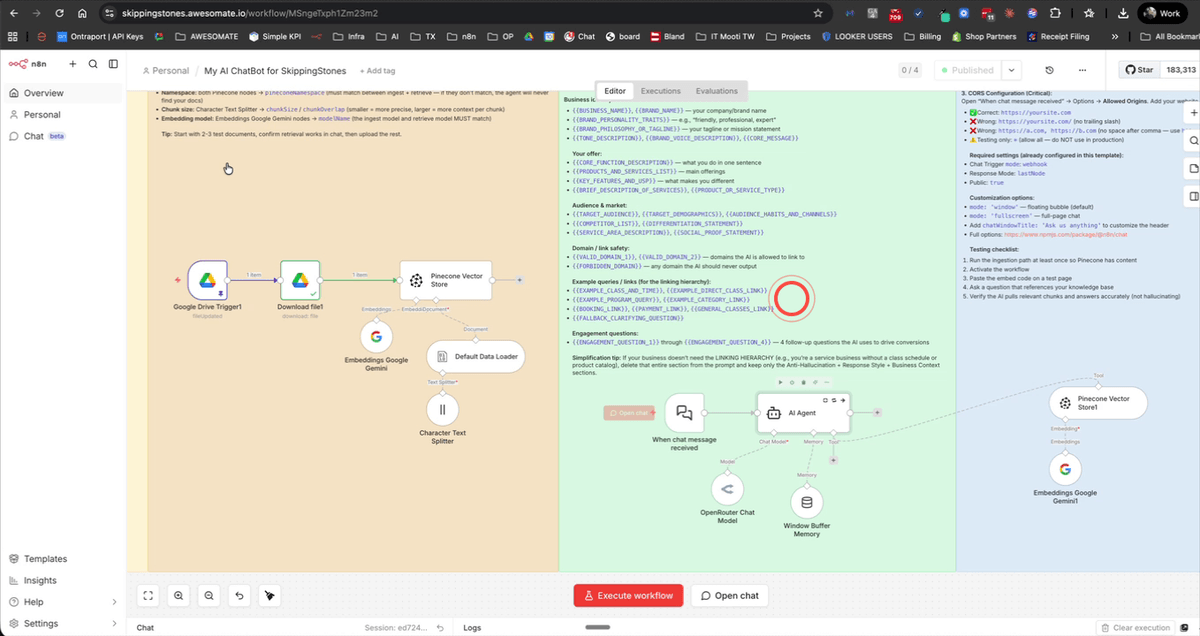This screenshot has width=1200, height=636.
Task: Open the AI Agent node
Action: tap(803, 412)
